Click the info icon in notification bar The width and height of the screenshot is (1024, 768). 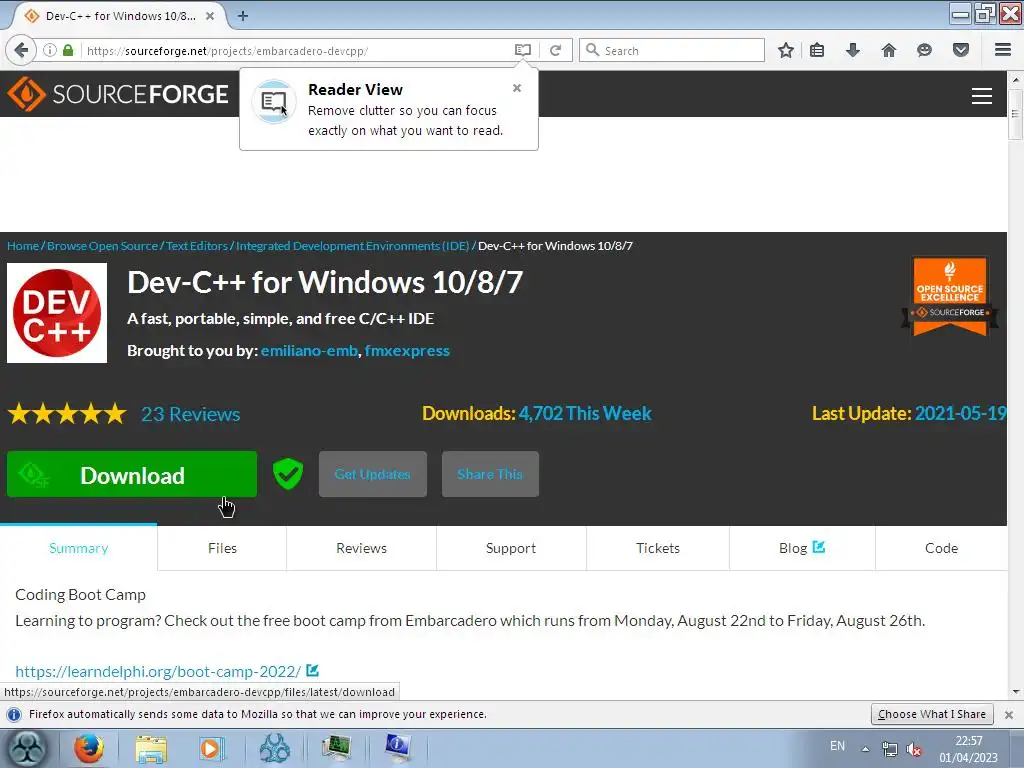pyautogui.click(x=14, y=714)
